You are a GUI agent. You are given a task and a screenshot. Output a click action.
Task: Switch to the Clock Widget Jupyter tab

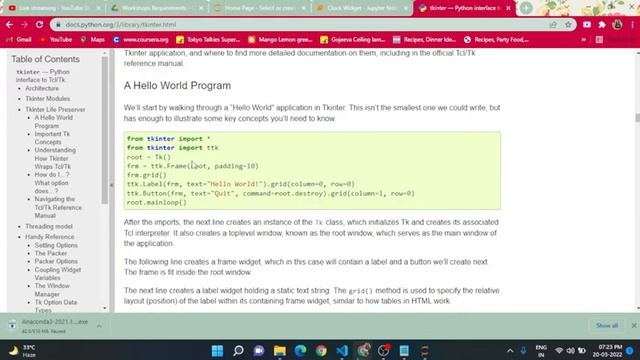click(x=362, y=8)
